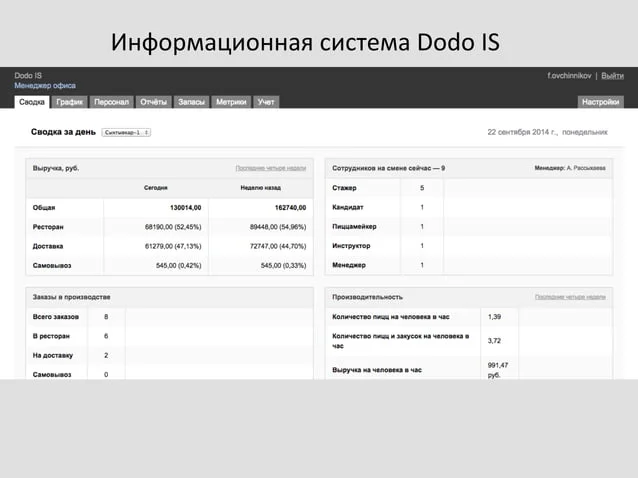Click the В ресторан orders value 6
Screen dimensions: 638x478
(x=106, y=336)
